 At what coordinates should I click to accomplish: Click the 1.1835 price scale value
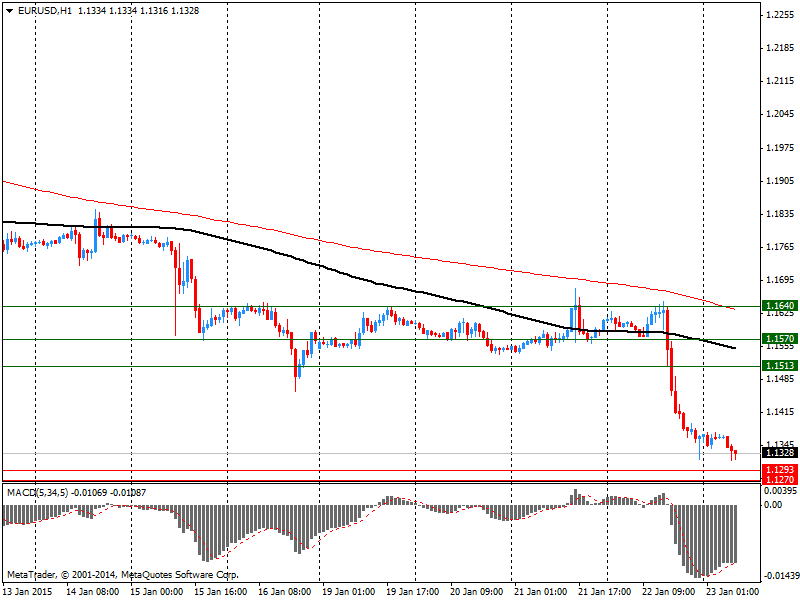(x=780, y=214)
